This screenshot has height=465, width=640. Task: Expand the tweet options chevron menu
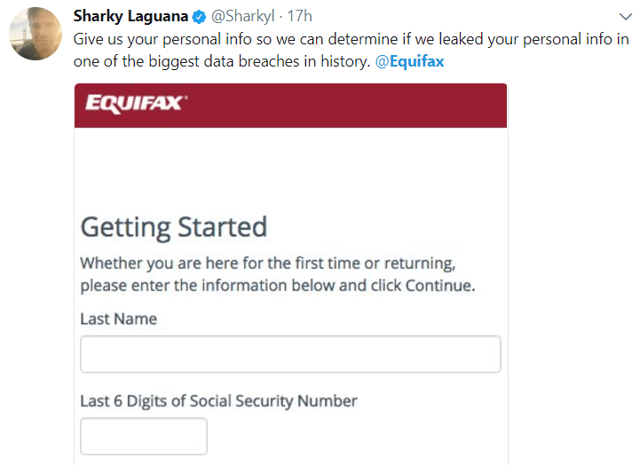[x=625, y=17]
